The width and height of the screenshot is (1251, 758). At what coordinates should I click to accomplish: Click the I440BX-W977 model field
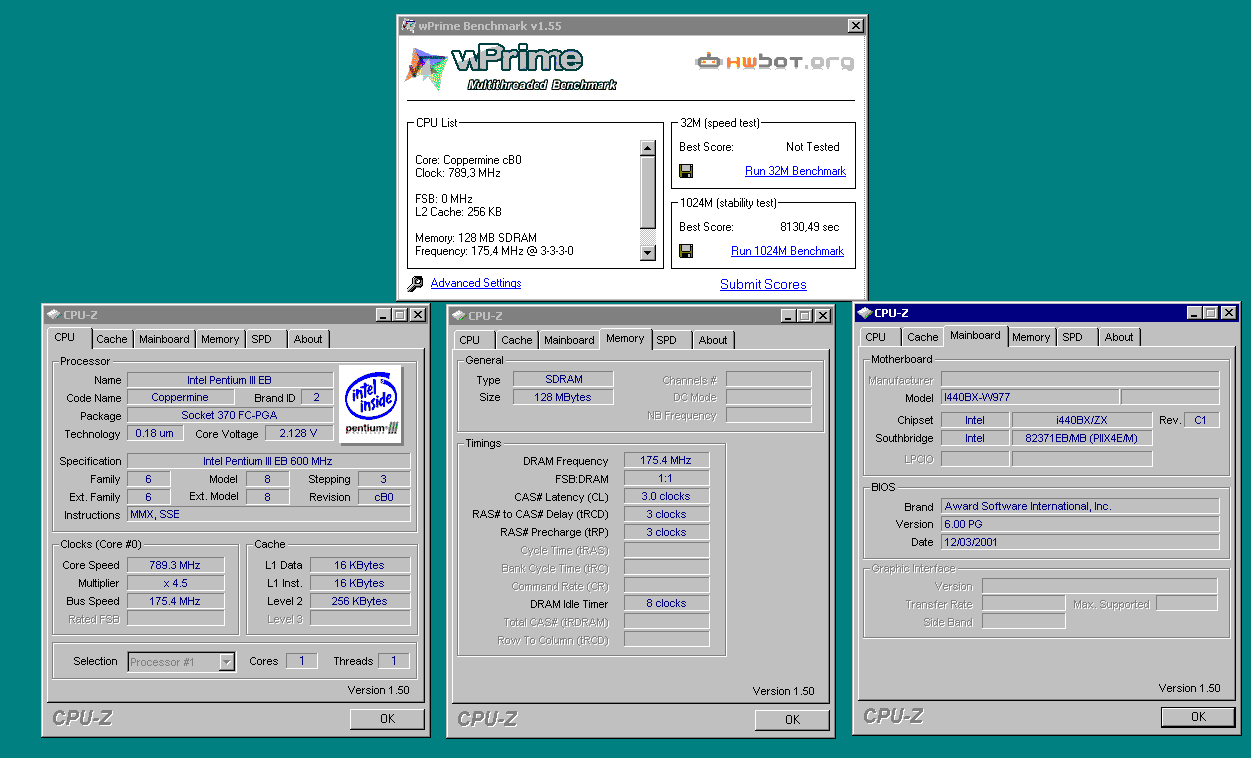pyautogui.click(x=1029, y=398)
